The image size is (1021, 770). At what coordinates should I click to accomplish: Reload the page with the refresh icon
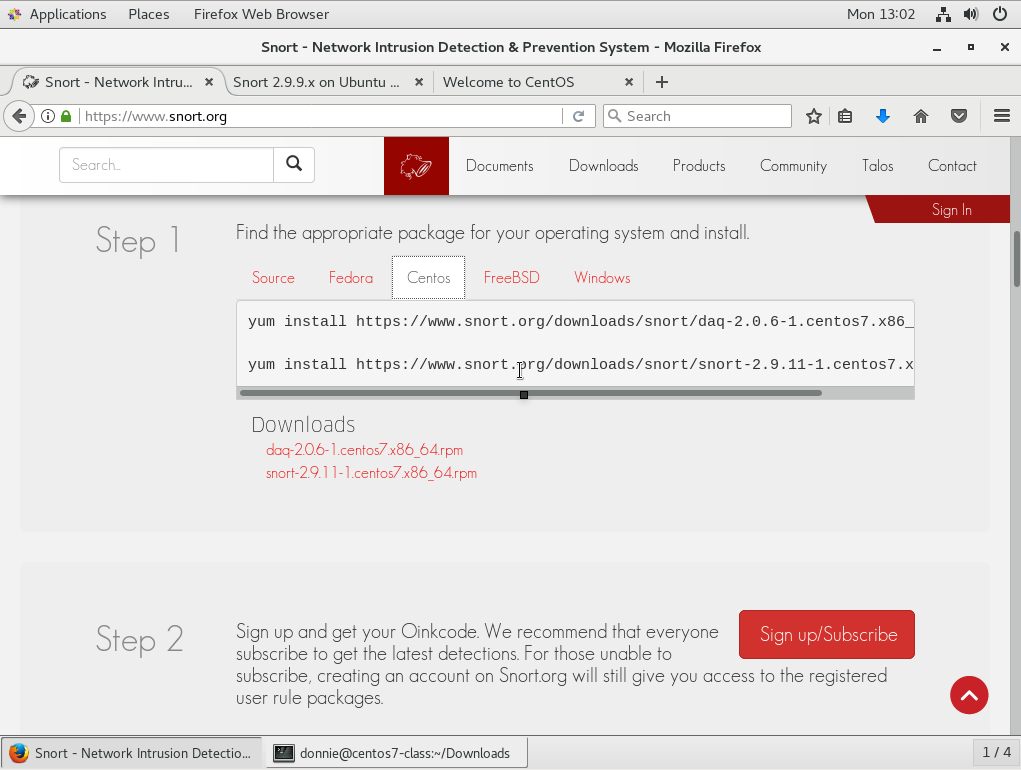[x=578, y=117]
